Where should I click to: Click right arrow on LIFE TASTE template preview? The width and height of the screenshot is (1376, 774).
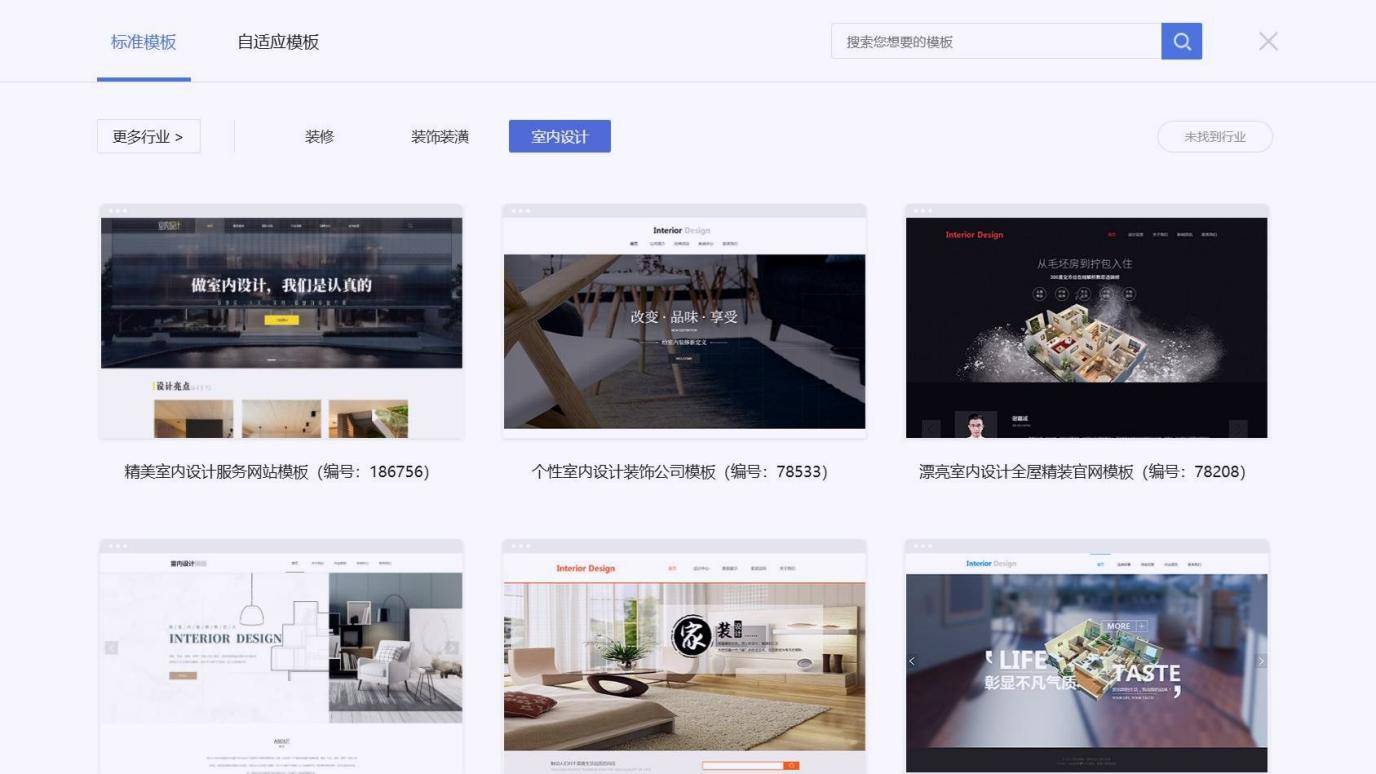[x=1260, y=661]
